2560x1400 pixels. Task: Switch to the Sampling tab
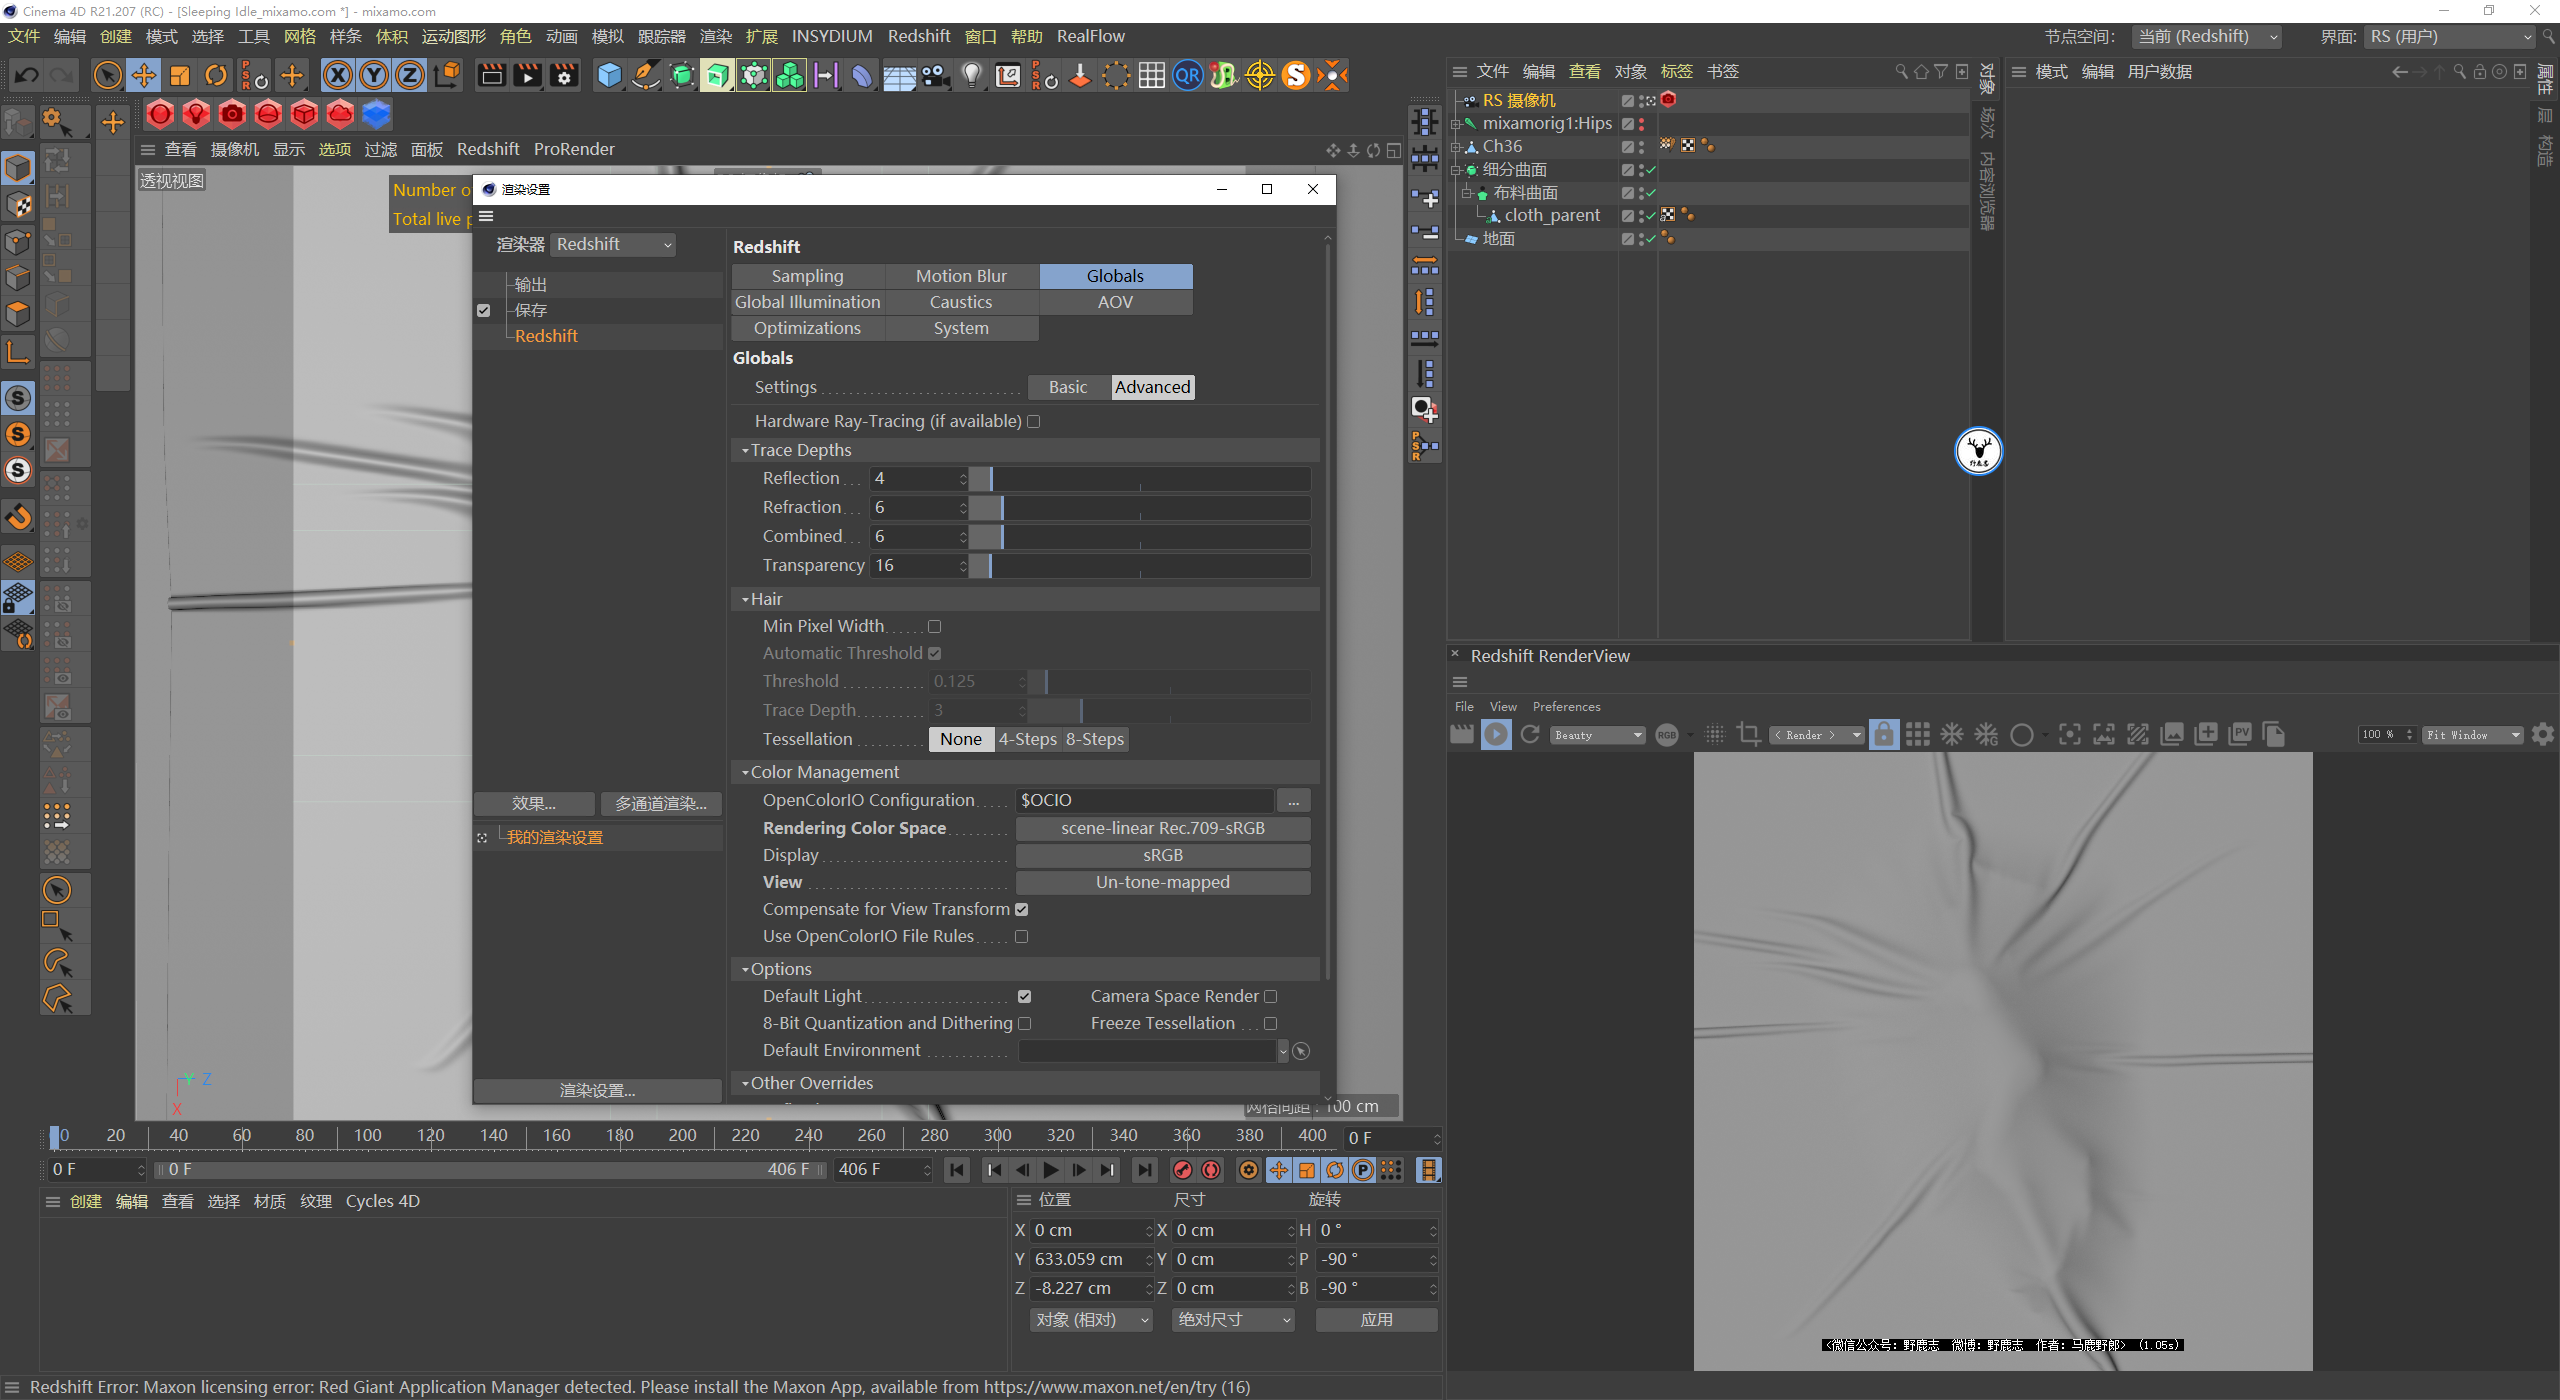807,276
